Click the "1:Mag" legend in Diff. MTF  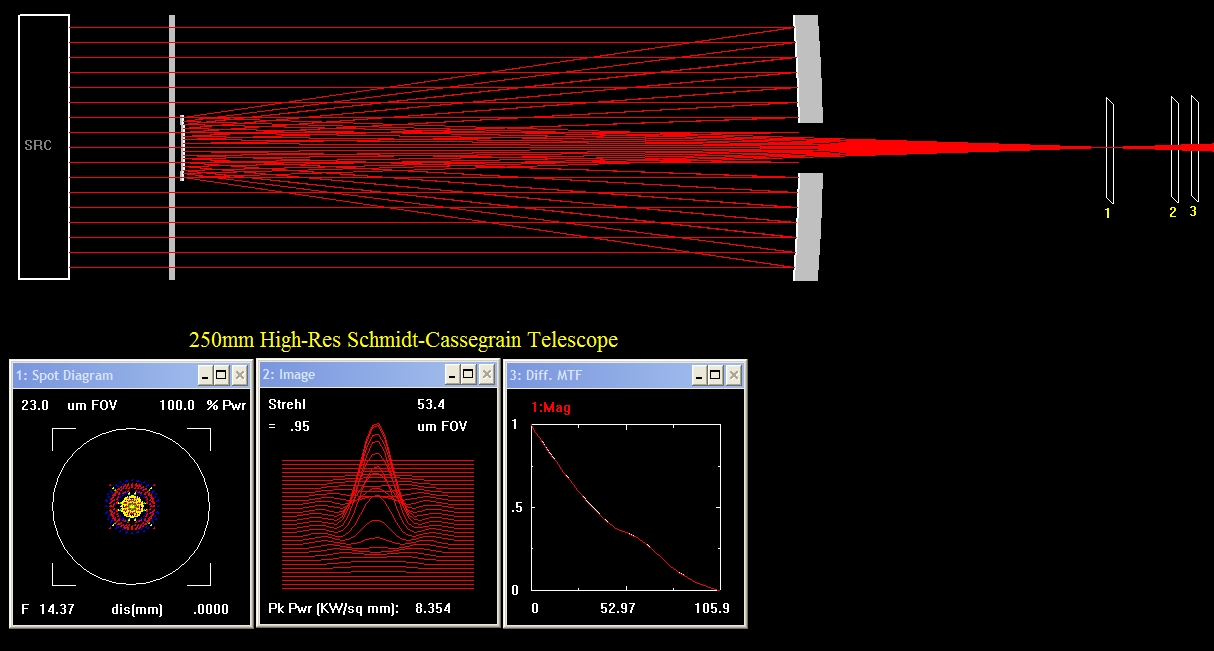(551, 408)
